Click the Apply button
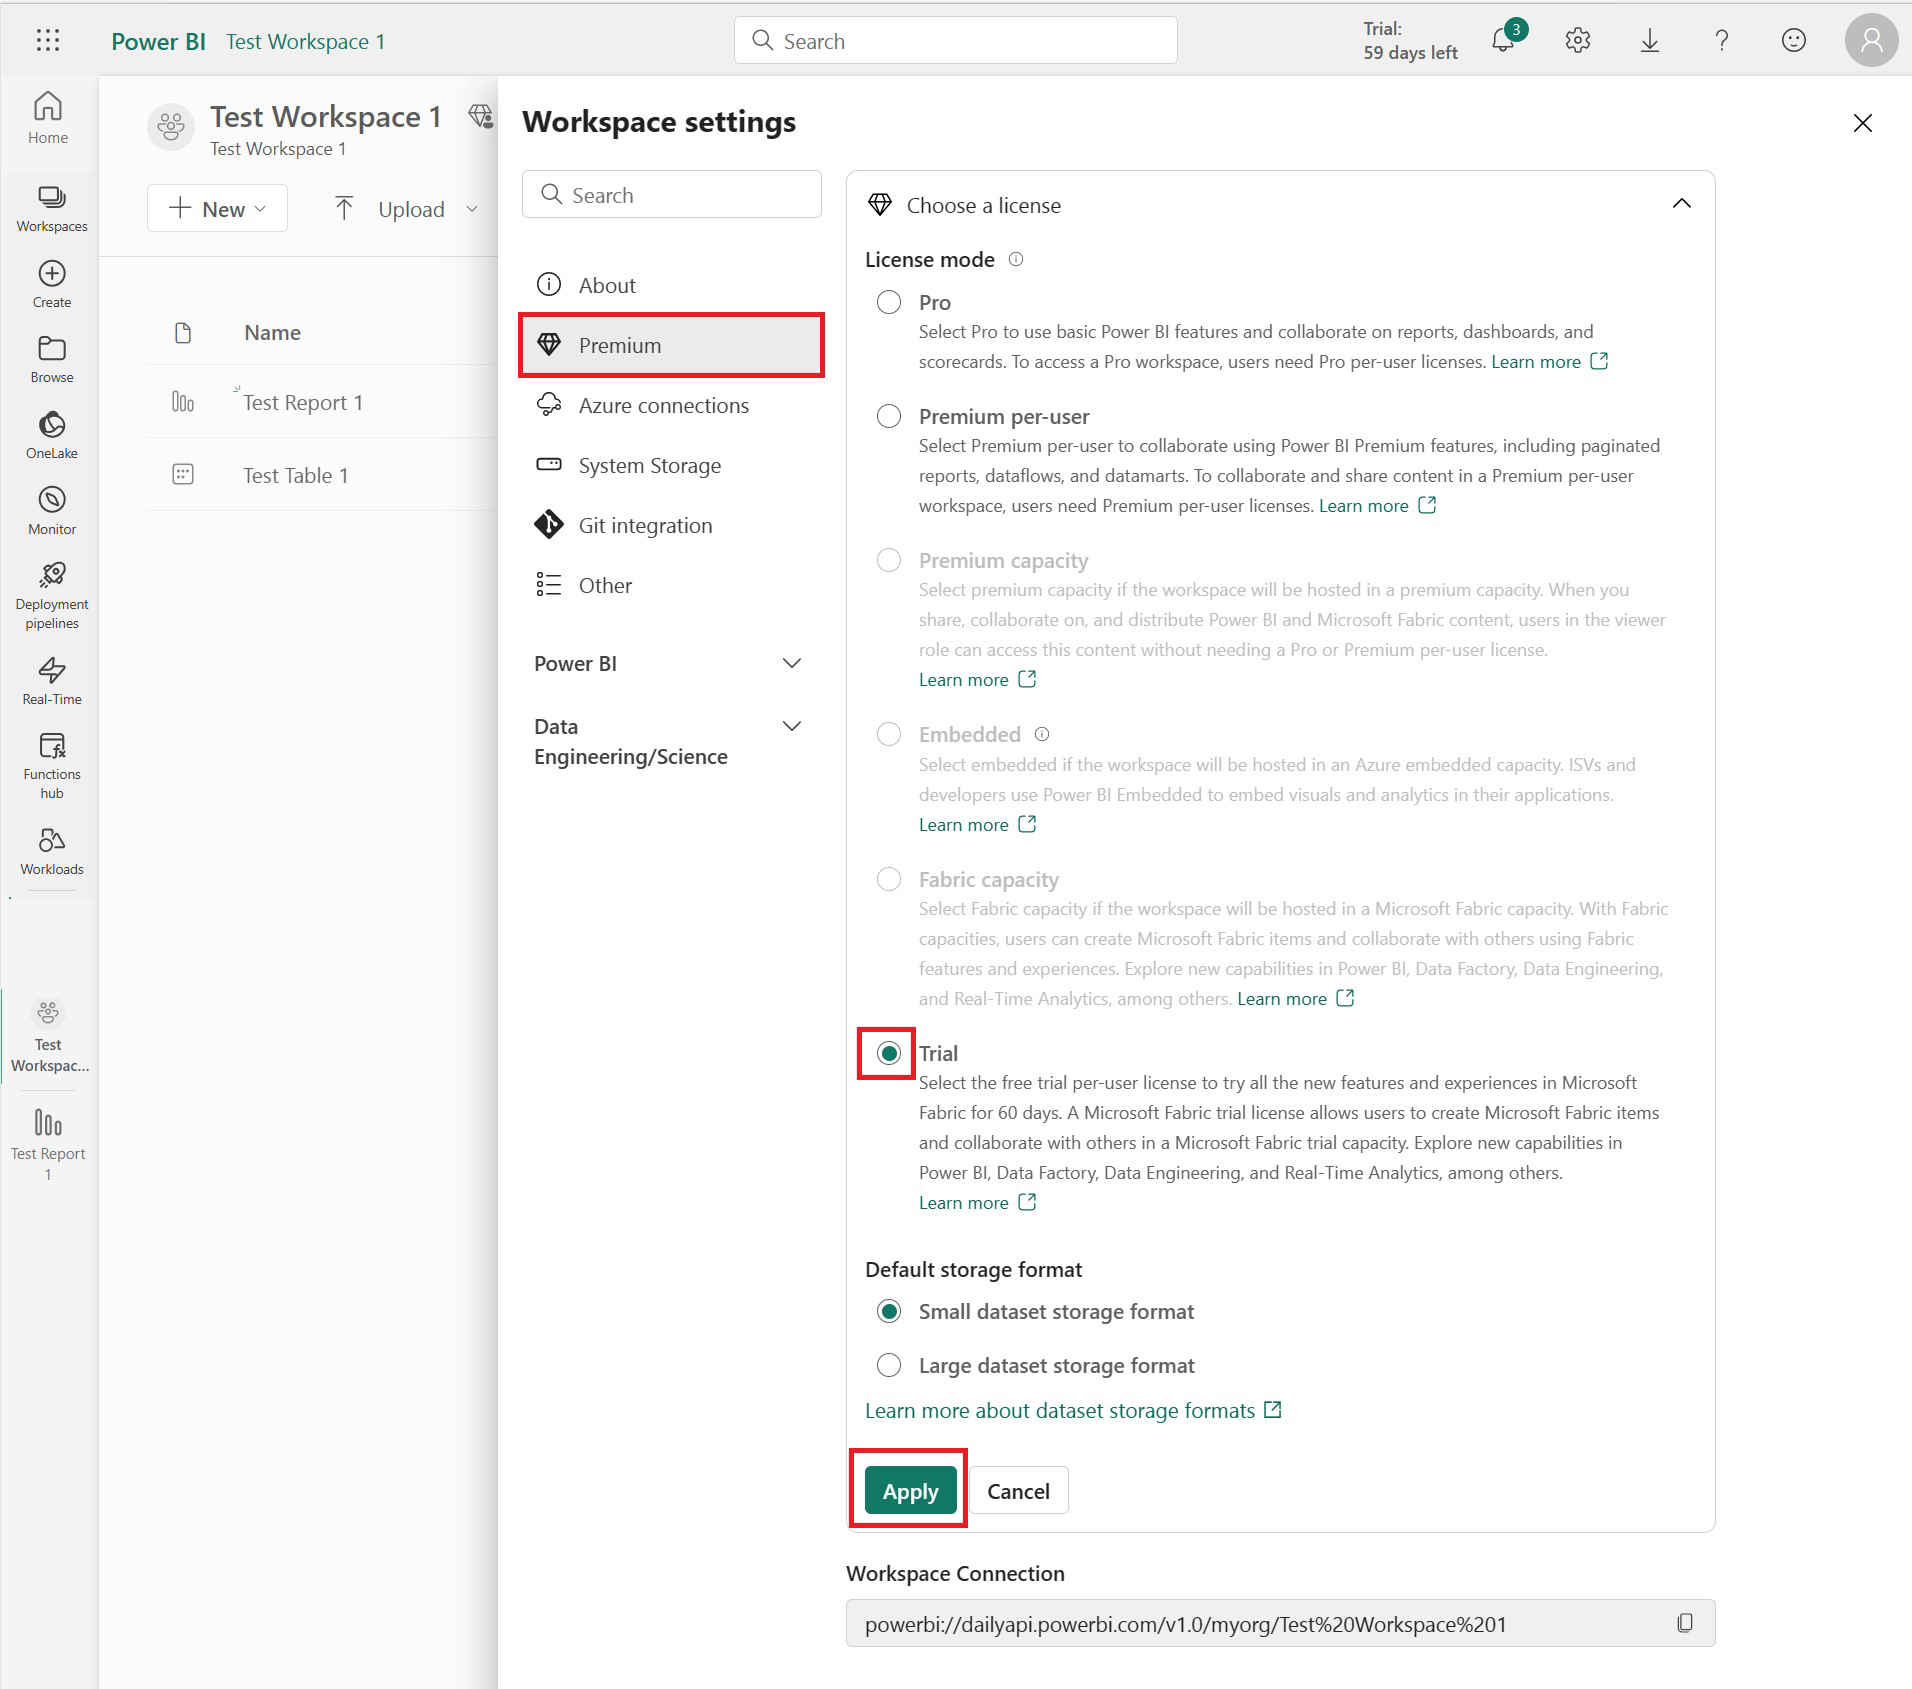 click(910, 1491)
